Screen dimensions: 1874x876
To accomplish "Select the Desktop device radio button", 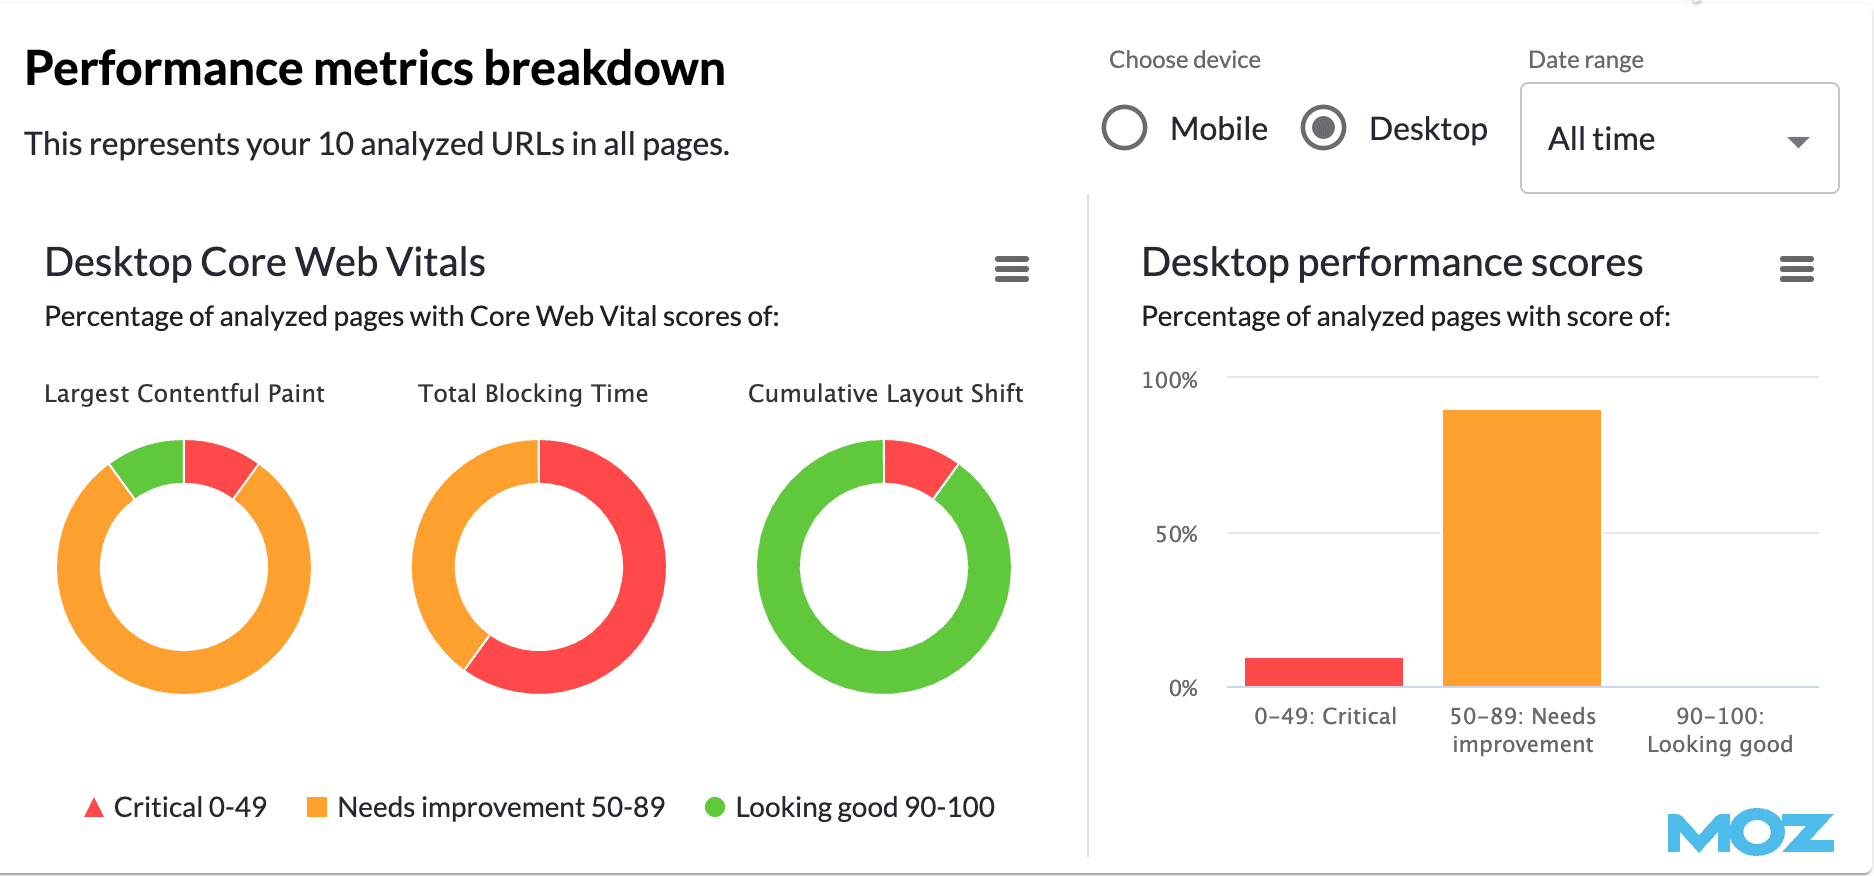I will click(1323, 128).
